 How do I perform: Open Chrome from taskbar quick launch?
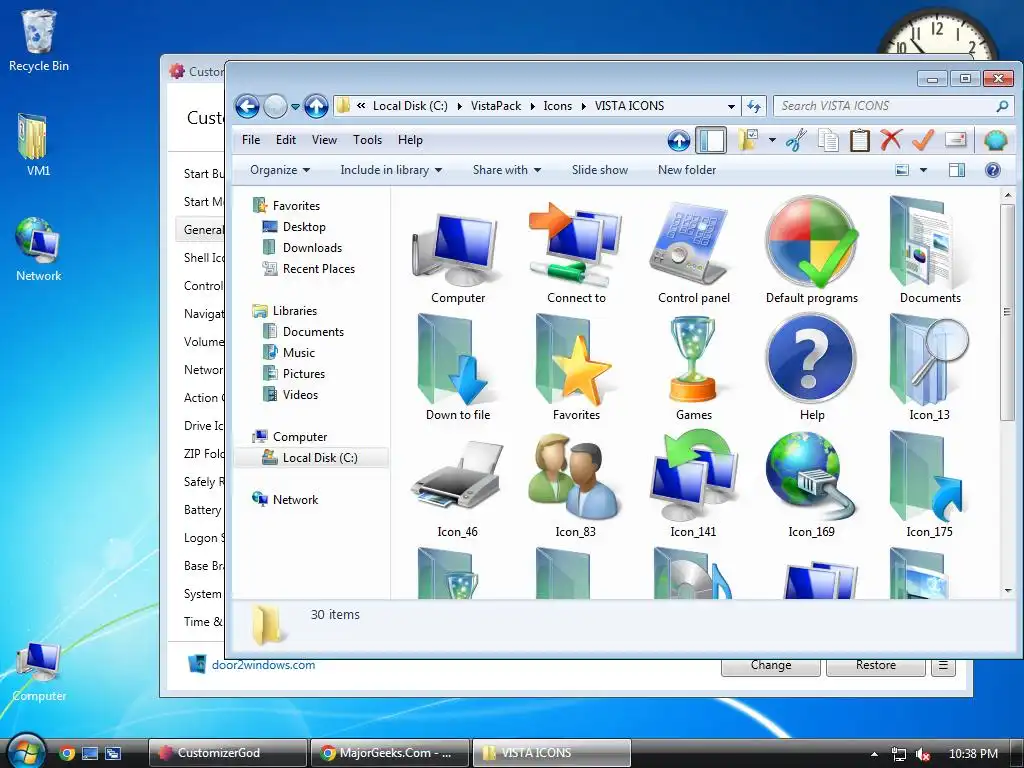(x=67, y=753)
